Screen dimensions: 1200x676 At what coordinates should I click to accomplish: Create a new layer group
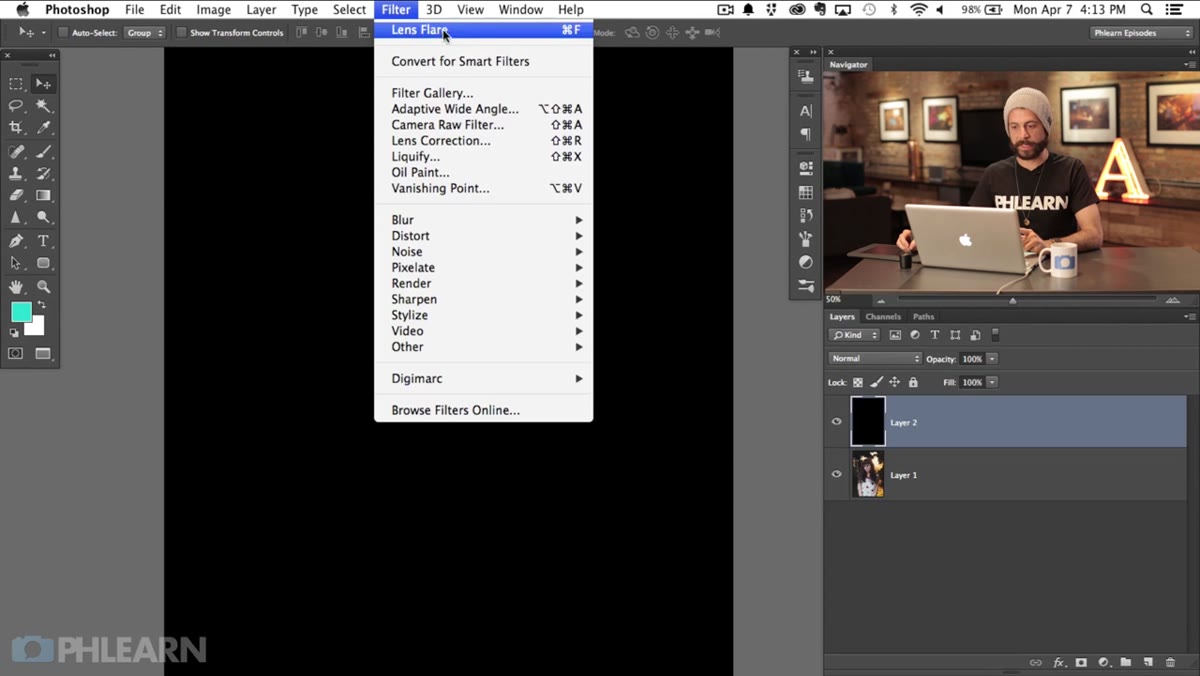tap(1126, 662)
